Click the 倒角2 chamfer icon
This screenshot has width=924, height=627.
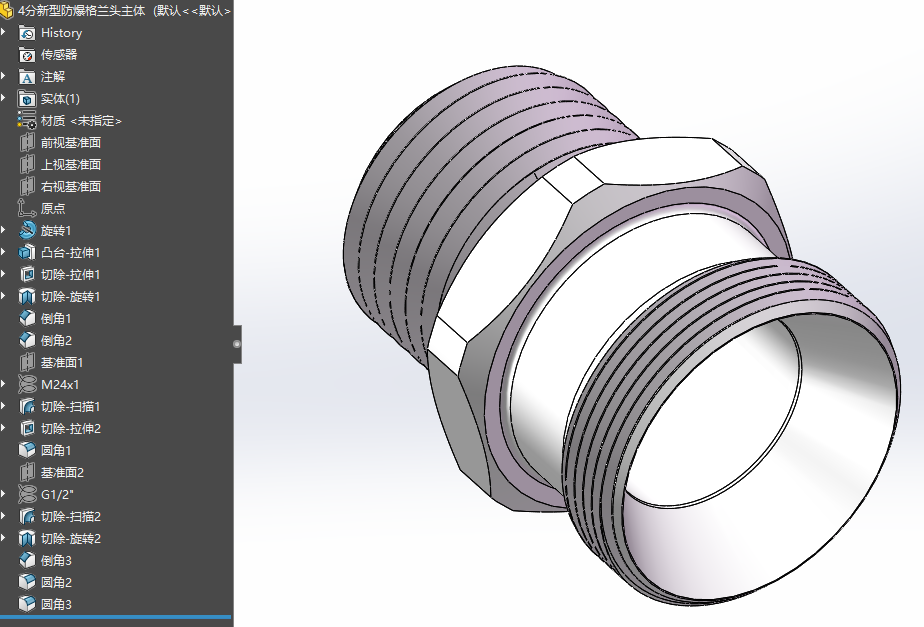pyautogui.click(x=27, y=341)
